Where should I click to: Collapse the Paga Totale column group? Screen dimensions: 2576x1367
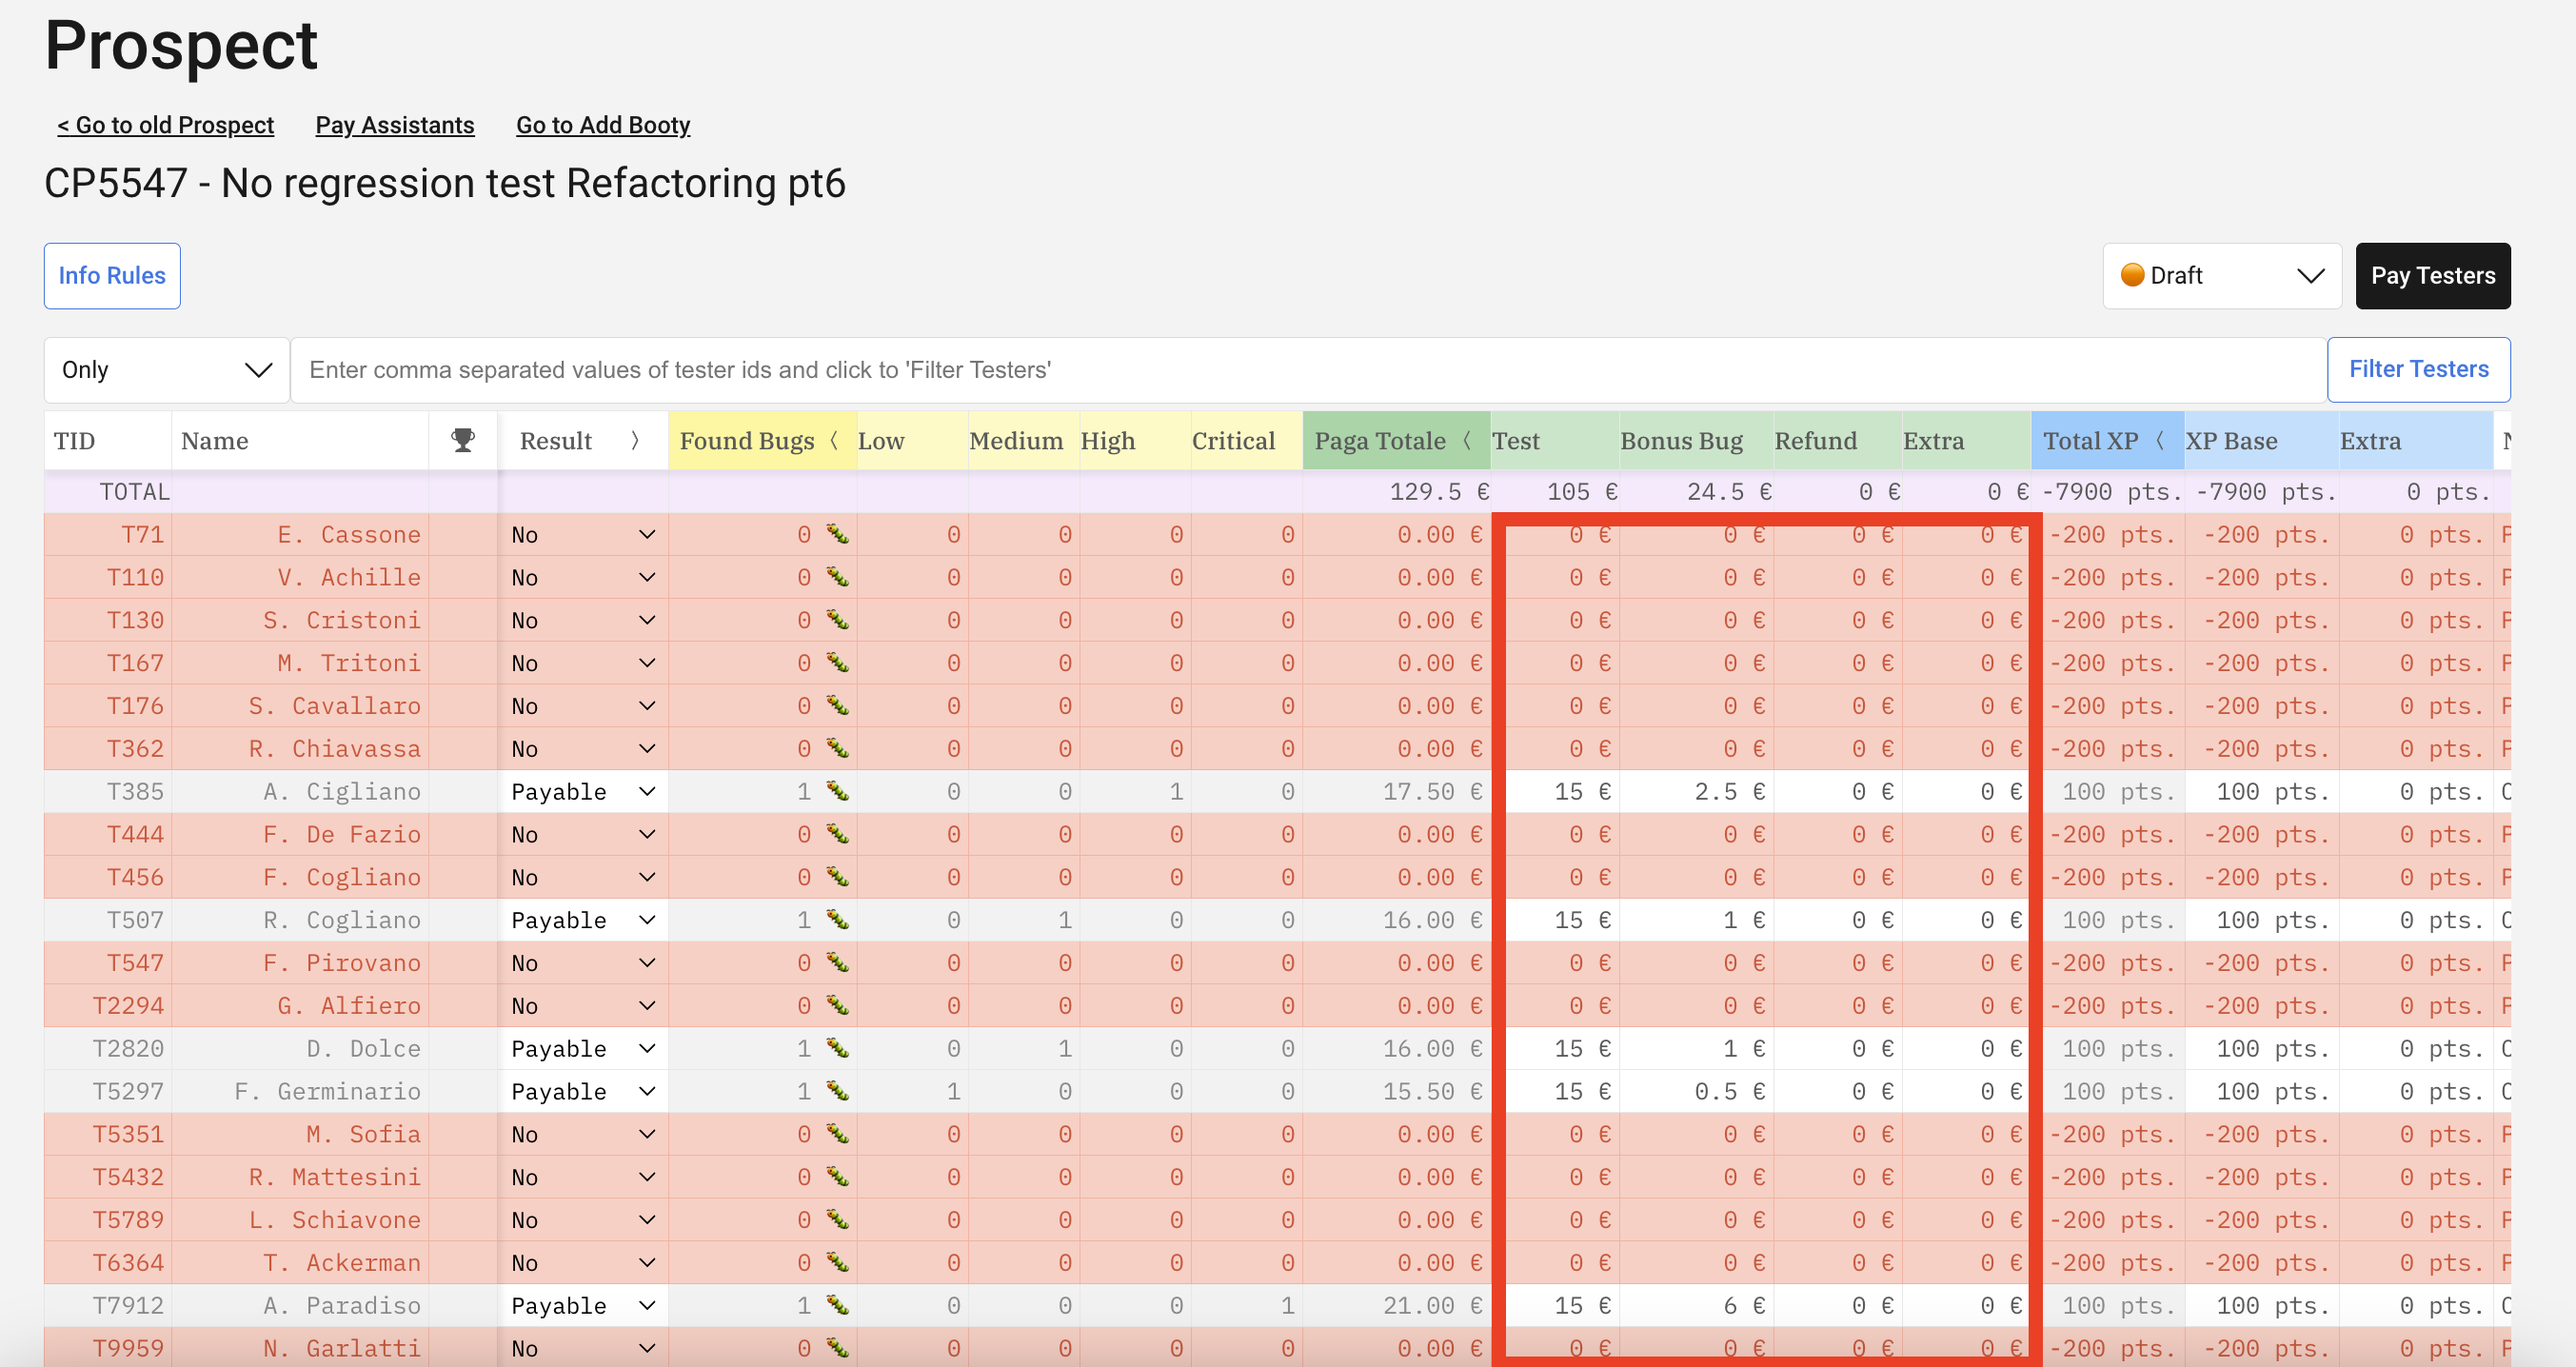coord(1466,440)
